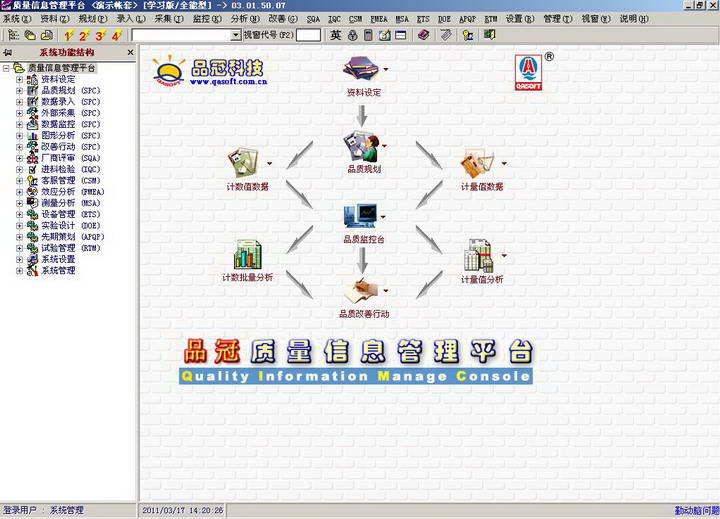Select 数据录入 (SPC) in the tree
720x519 pixels.
coord(71,102)
